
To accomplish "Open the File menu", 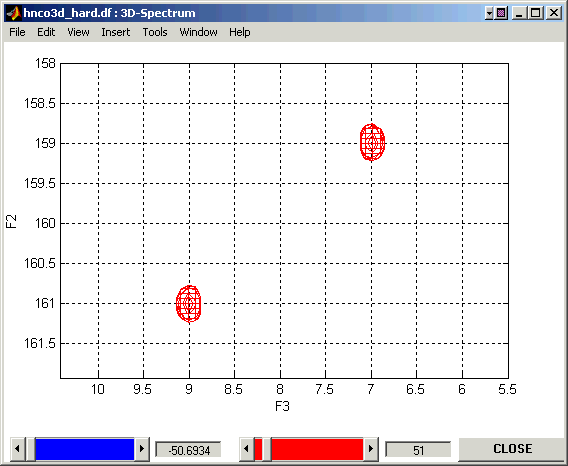I will tap(17, 32).
